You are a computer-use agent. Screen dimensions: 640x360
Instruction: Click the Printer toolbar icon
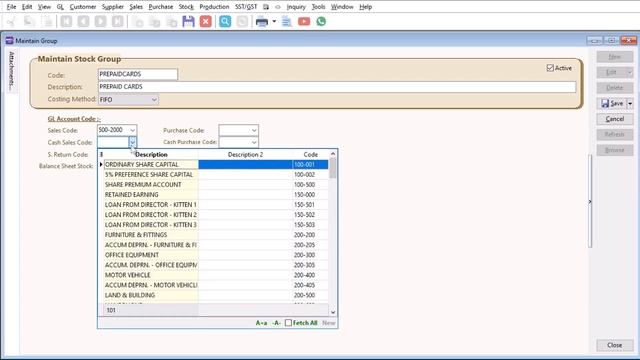click(x=262, y=22)
